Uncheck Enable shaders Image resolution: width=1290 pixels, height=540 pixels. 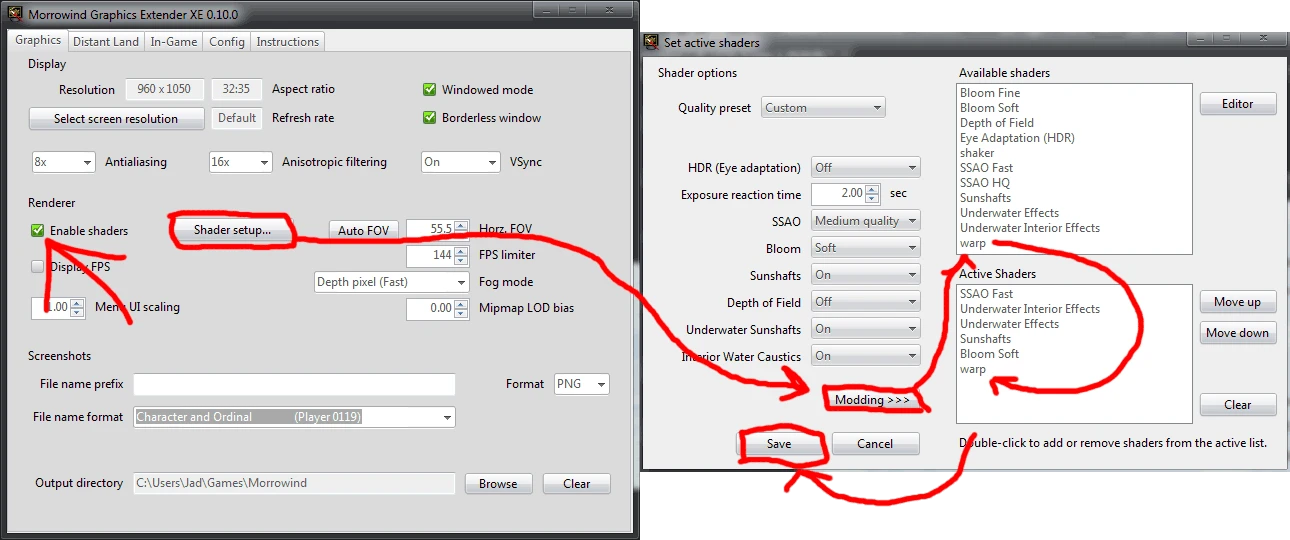pos(38,231)
